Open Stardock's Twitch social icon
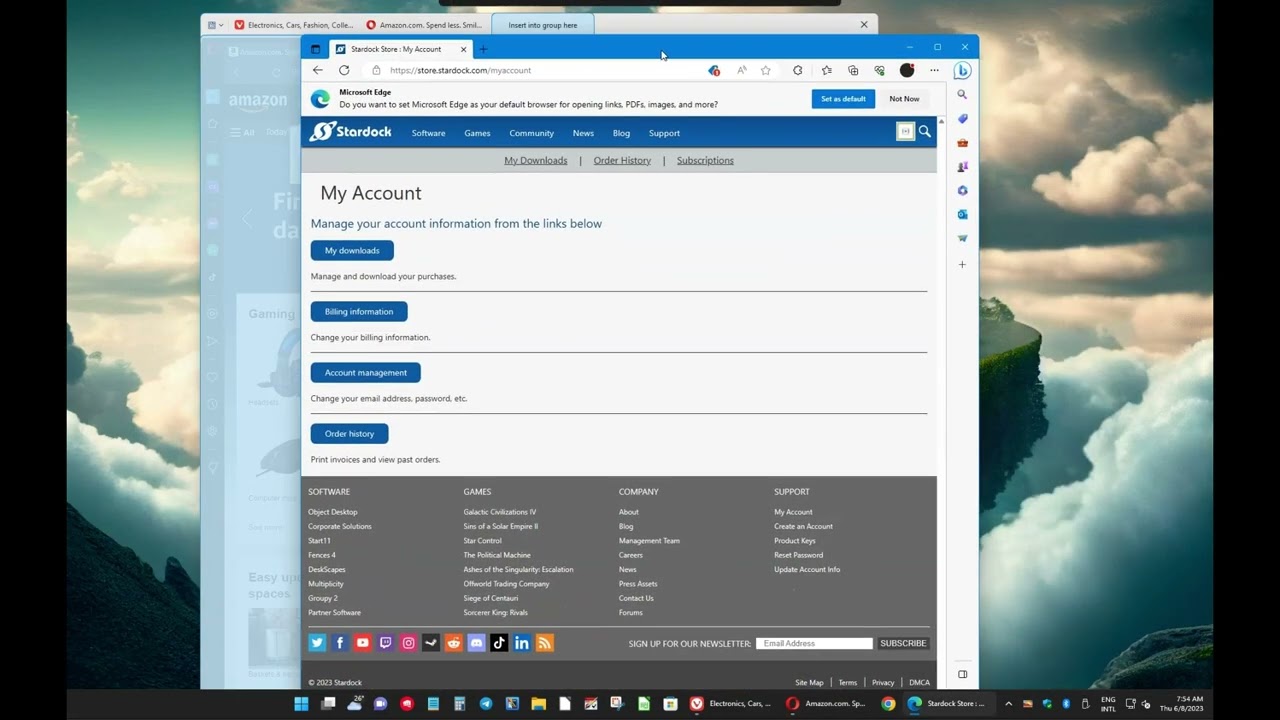The height and width of the screenshot is (720, 1280). pyautogui.click(x=386, y=643)
